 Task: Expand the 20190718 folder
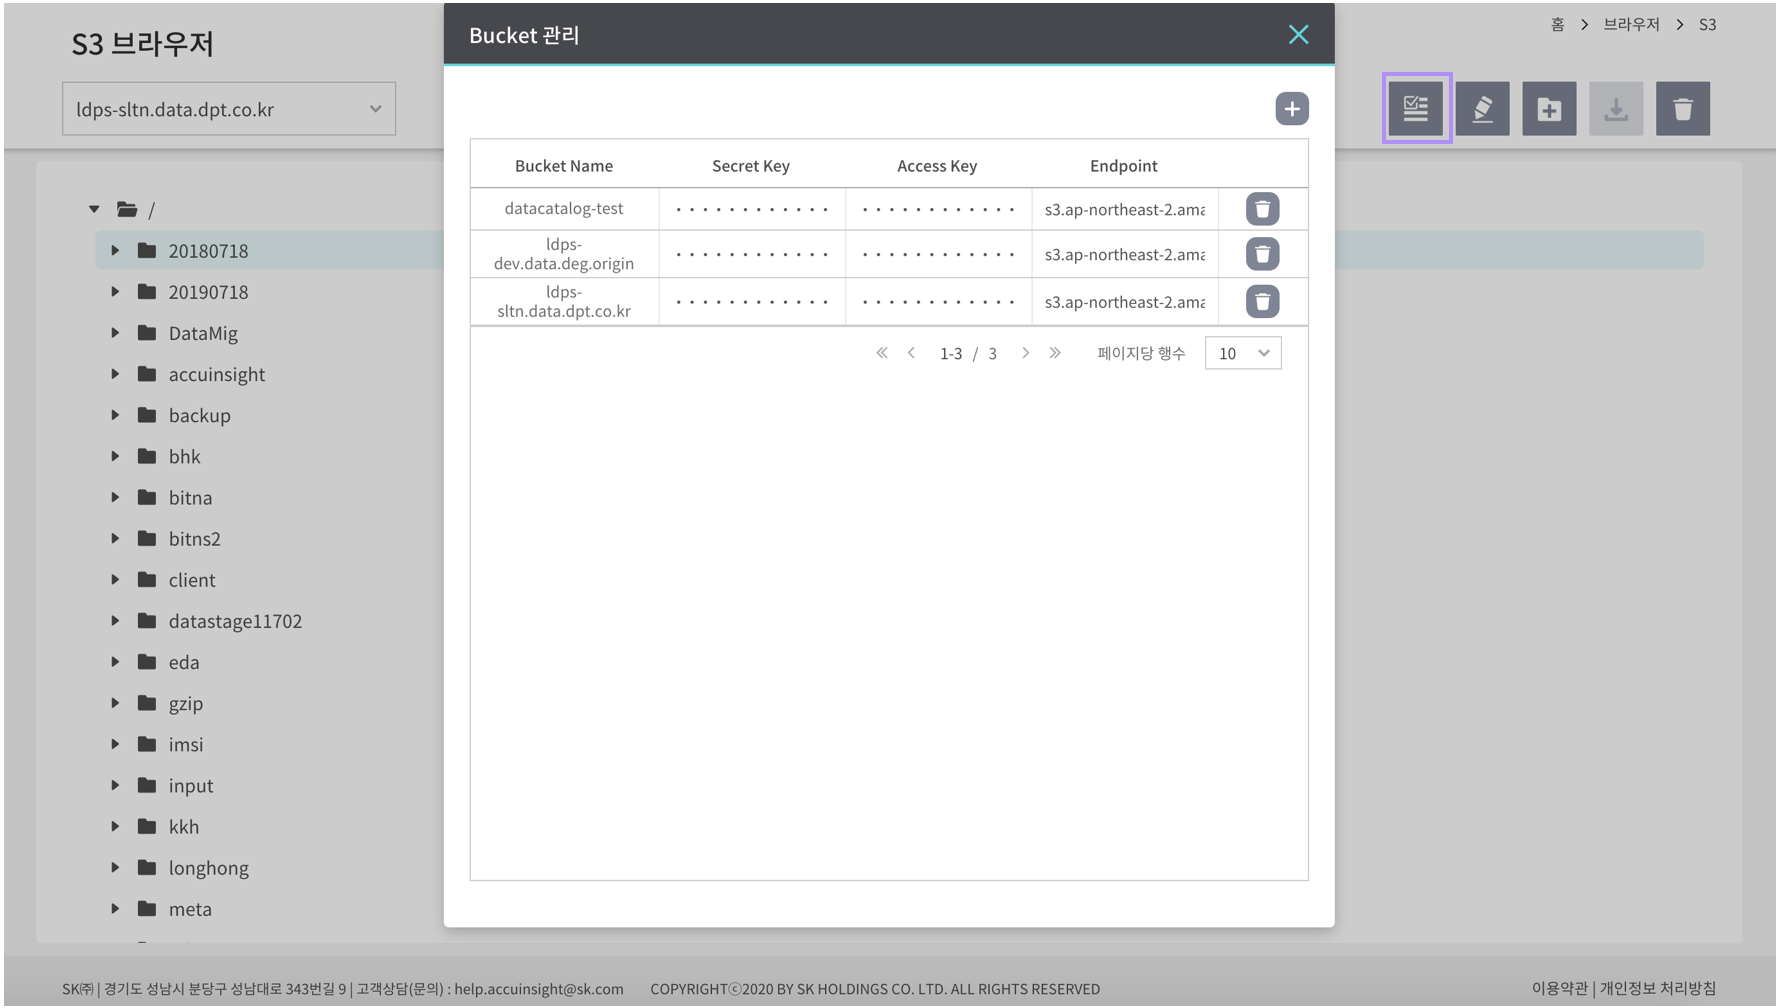coord(115,291)
